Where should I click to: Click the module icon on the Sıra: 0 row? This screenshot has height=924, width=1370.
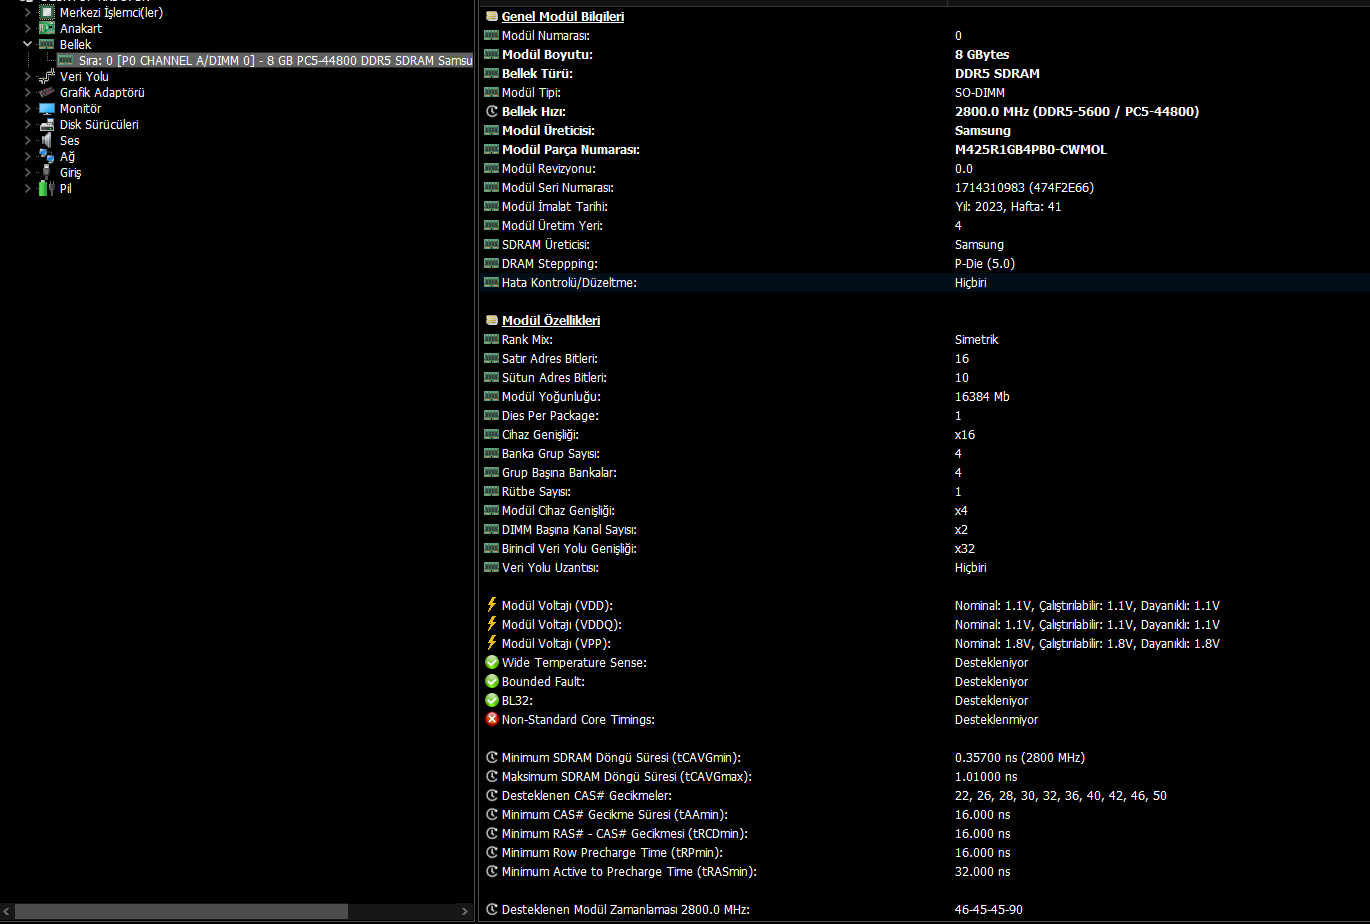coord(65,61)
